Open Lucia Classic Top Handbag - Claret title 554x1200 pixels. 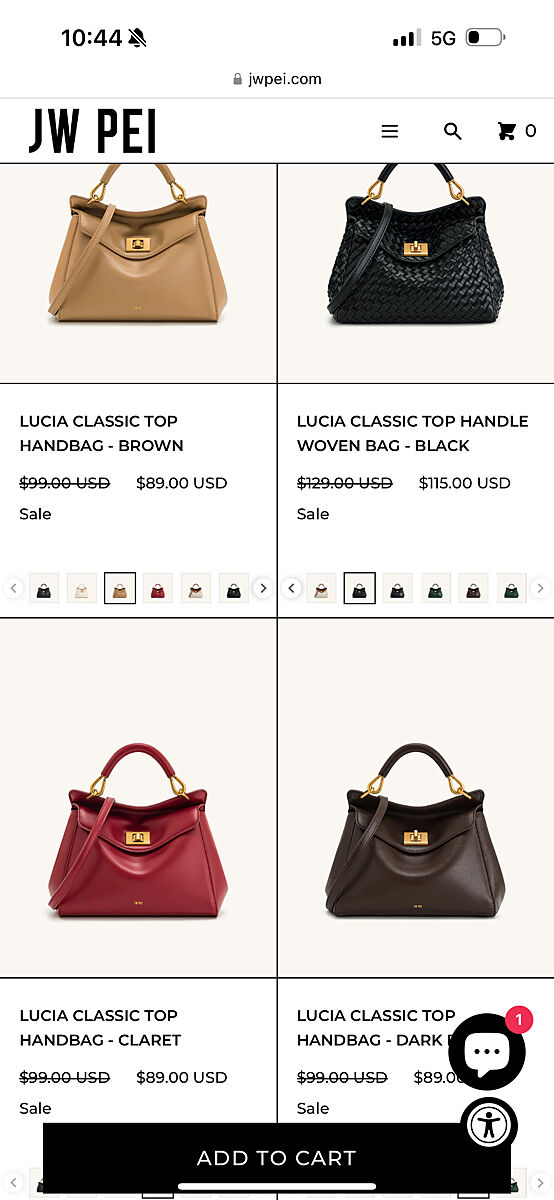point(100,1028)
